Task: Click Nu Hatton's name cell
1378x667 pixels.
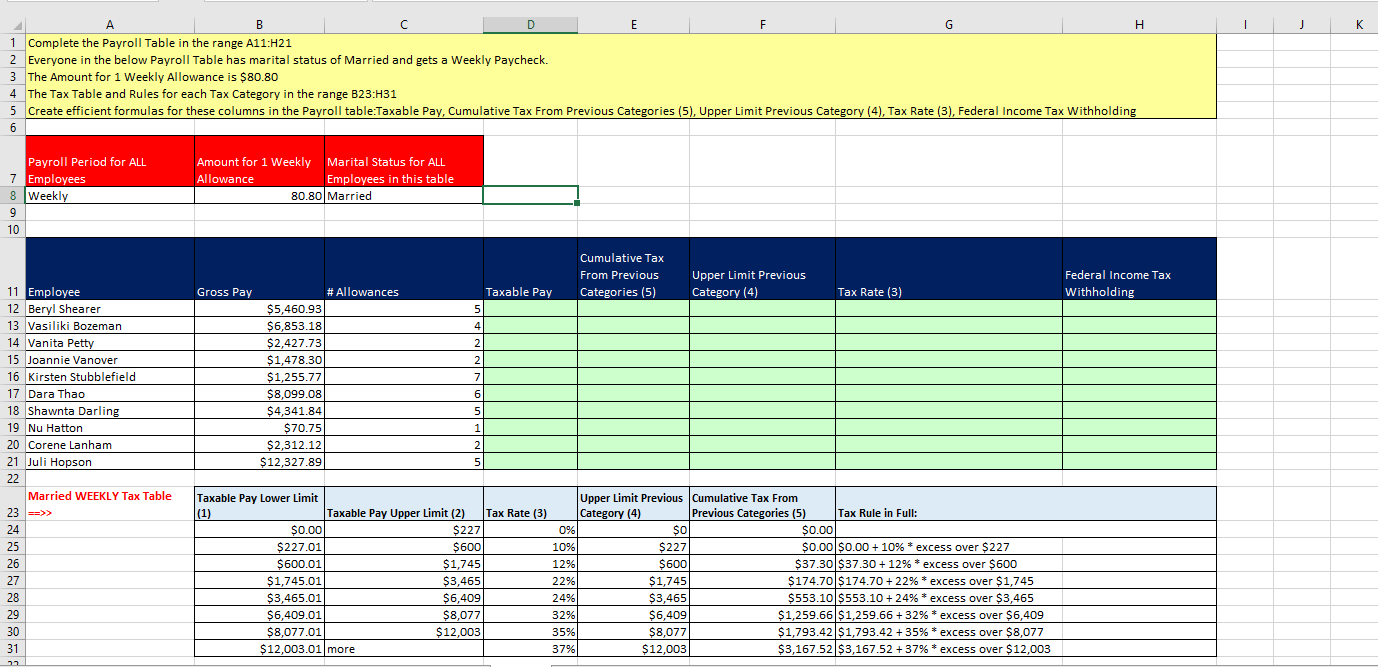Action: pyautogui.click(x=110, y=428)
